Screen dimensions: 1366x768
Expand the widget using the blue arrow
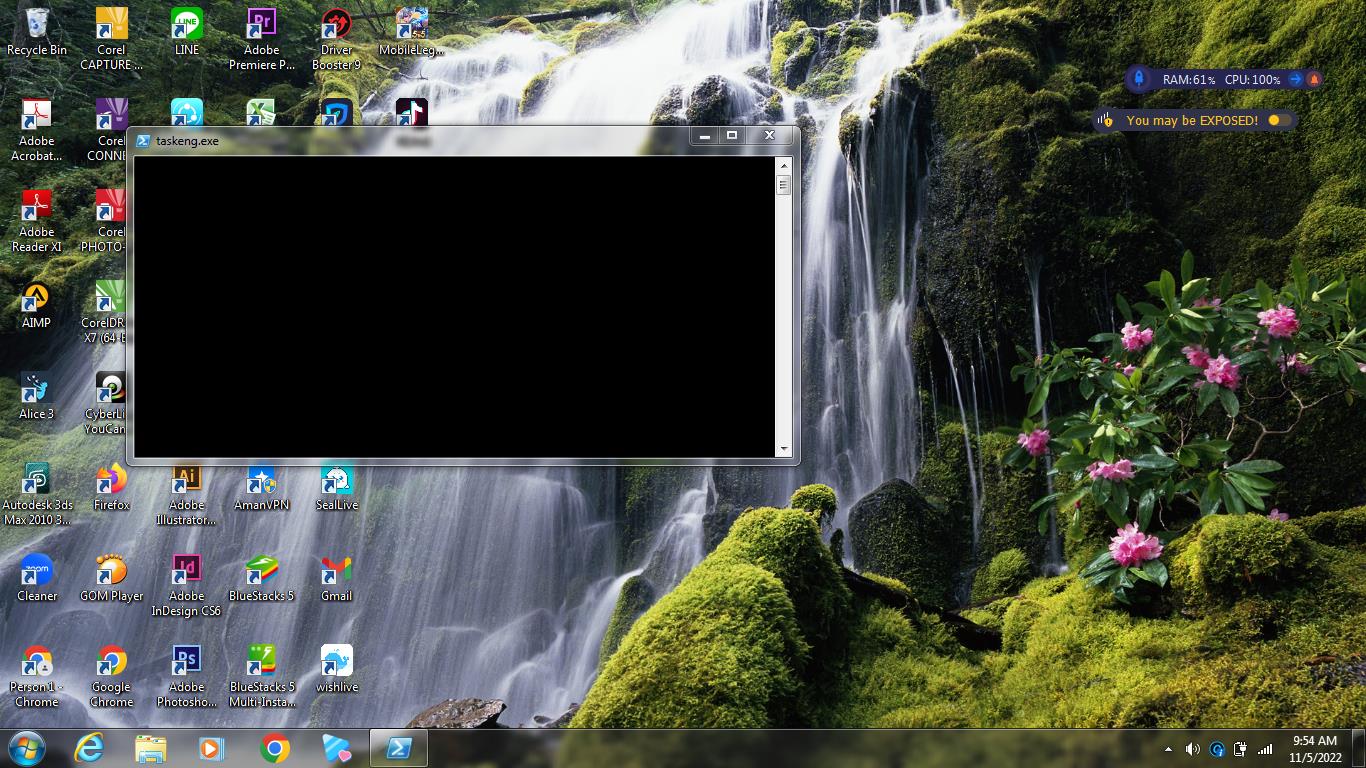click(1295, 80)
